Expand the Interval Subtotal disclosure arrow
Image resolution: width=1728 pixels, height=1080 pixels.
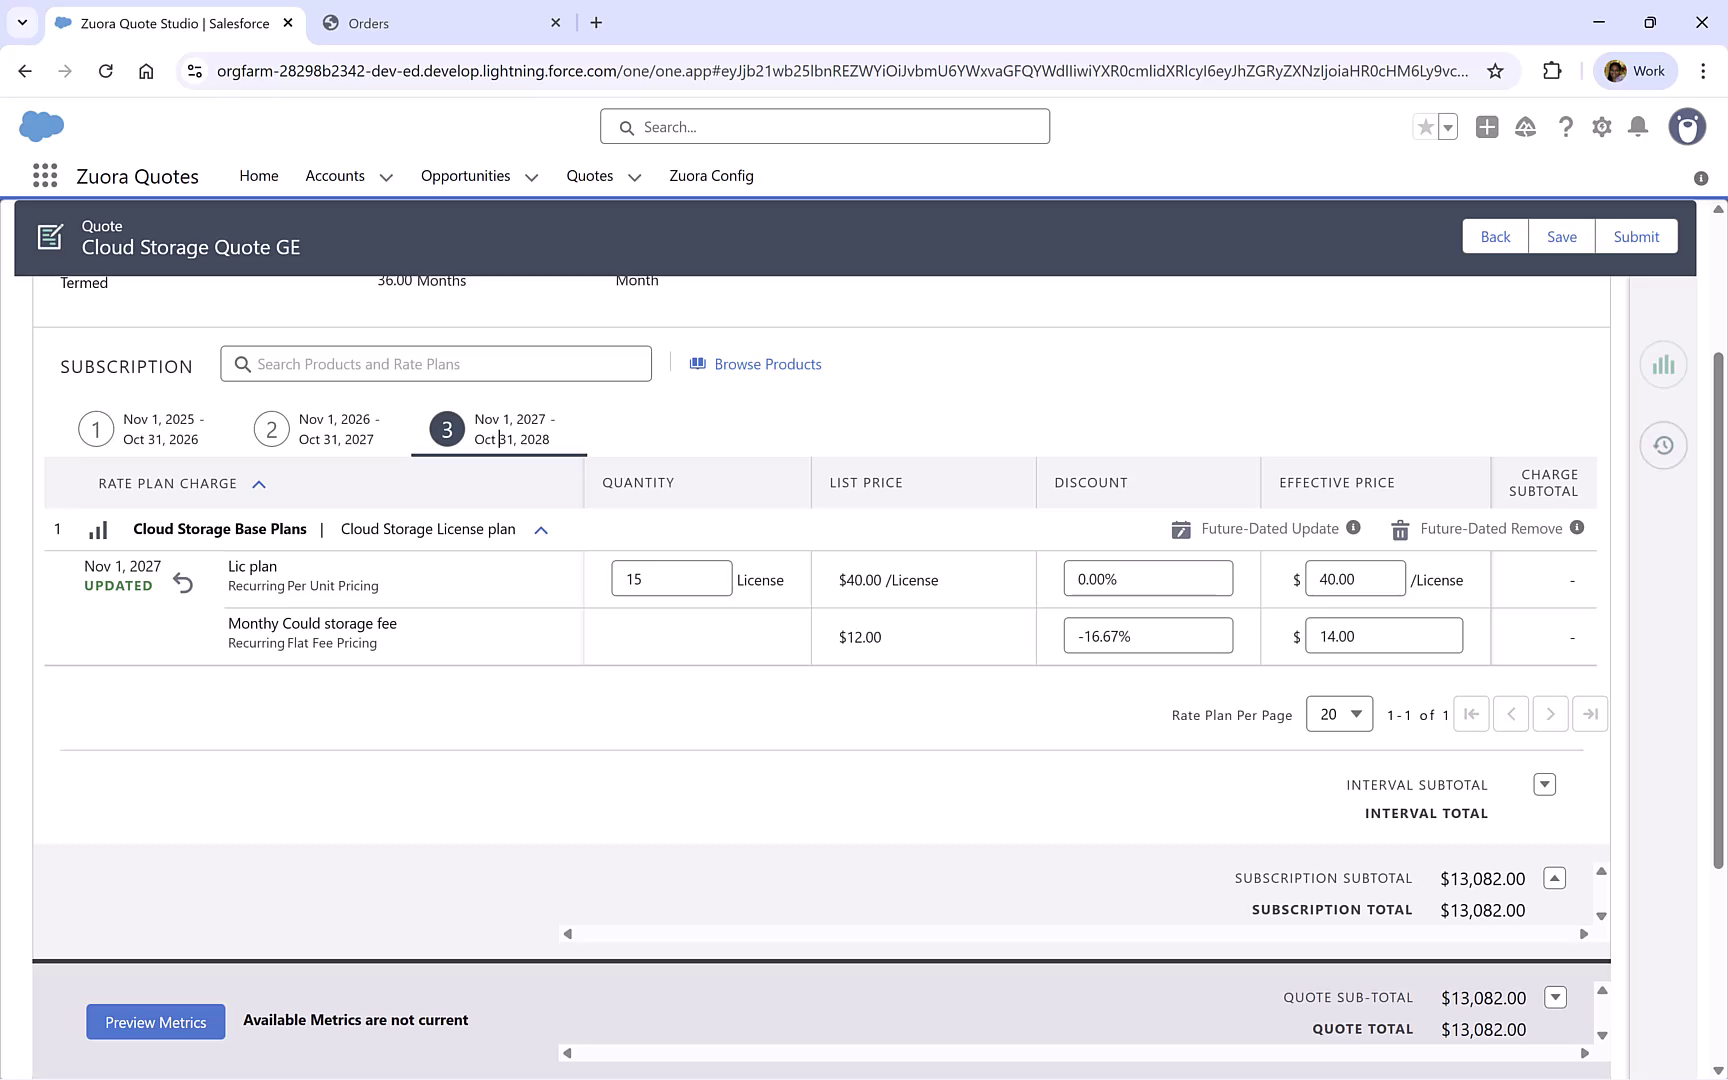point(1544,784)
